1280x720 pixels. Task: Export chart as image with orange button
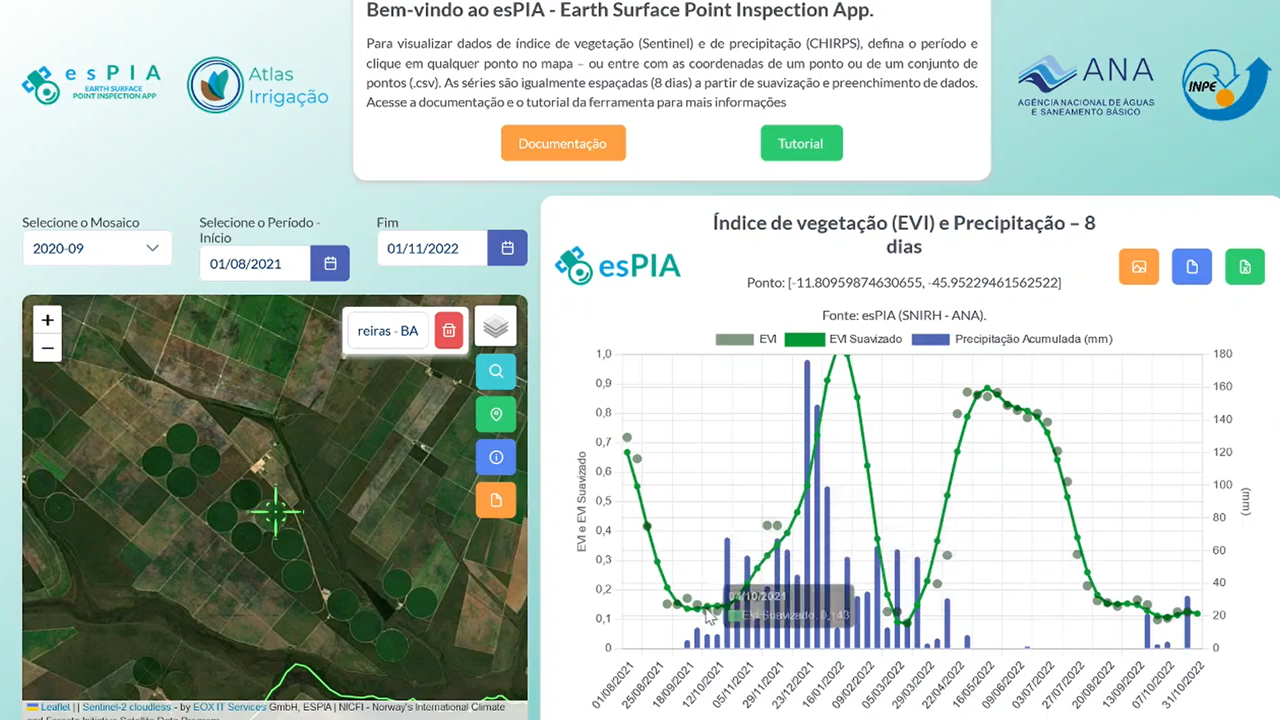click(1138, 267)
